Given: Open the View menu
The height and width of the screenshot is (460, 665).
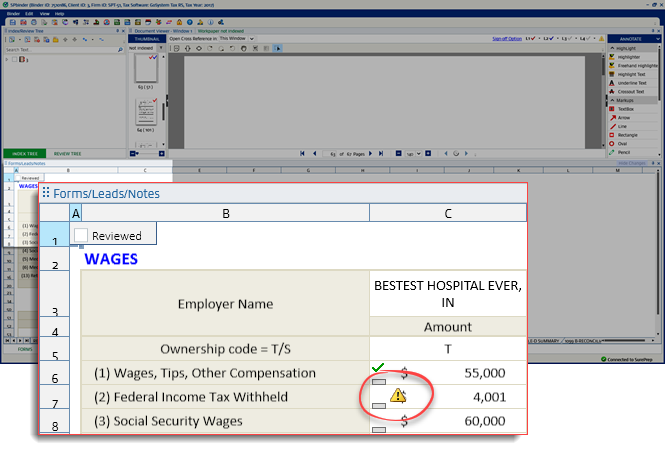Looking at the screenshot, I should click(44, 13).
